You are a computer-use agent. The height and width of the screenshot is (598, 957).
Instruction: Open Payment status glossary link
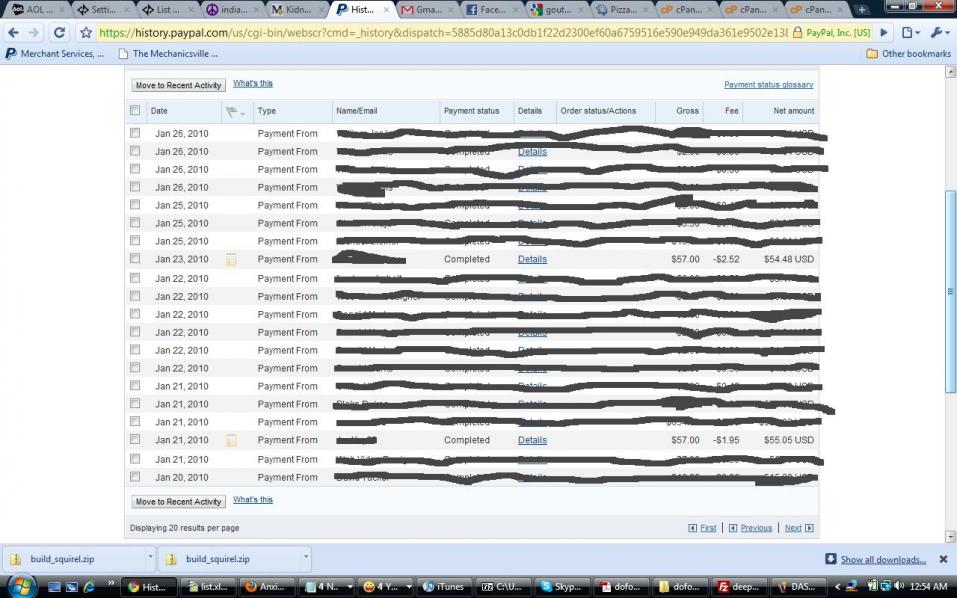(x=768, y=85)
